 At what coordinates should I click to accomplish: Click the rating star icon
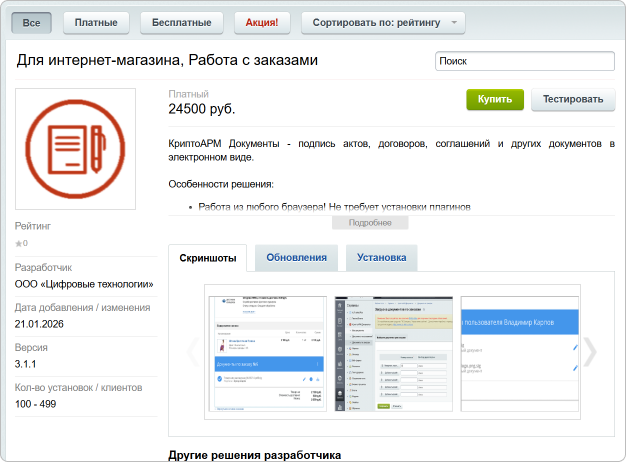tap(18, 244)
